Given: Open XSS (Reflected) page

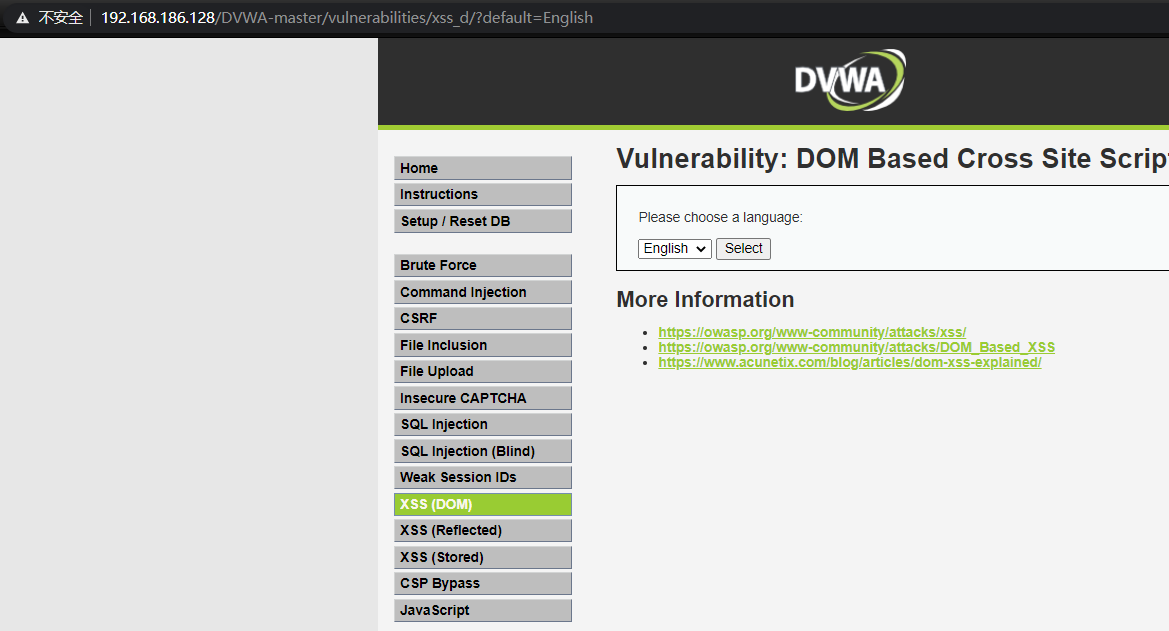Looking at the screenshot, I should point(482,530).
